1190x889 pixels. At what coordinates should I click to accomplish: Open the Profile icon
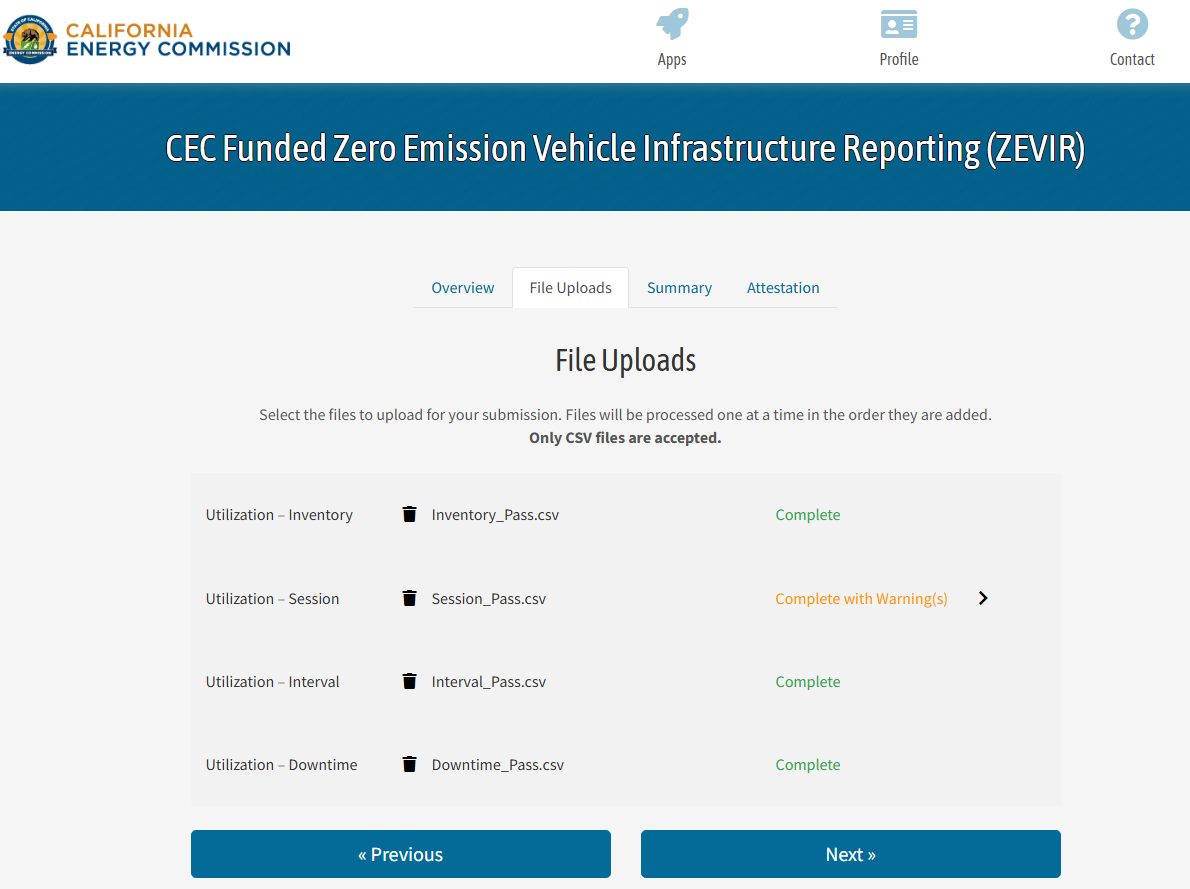coord(898,24)
